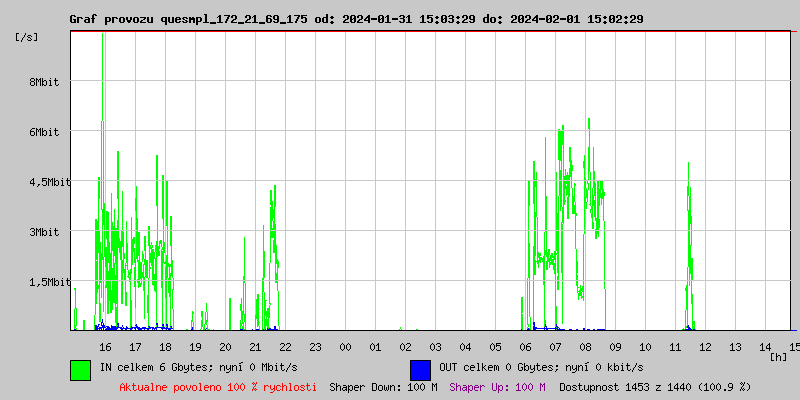Click the [/s] unit label above the y-axis
800x400 pixels.
click(27, 37)
